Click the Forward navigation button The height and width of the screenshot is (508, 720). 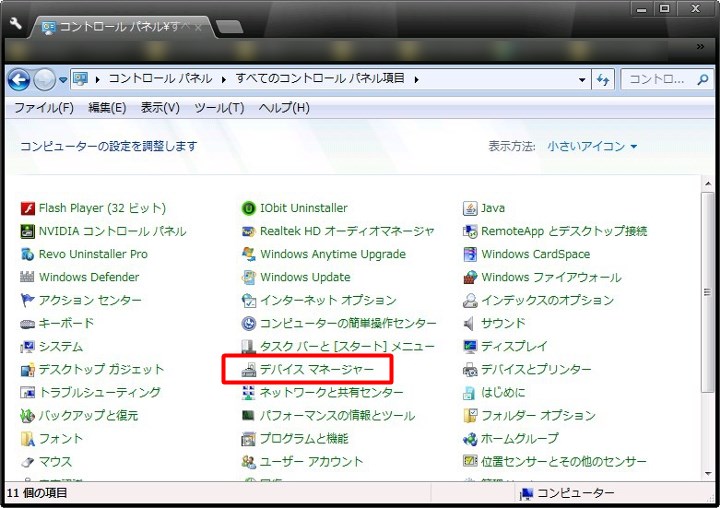pos(45,80)
